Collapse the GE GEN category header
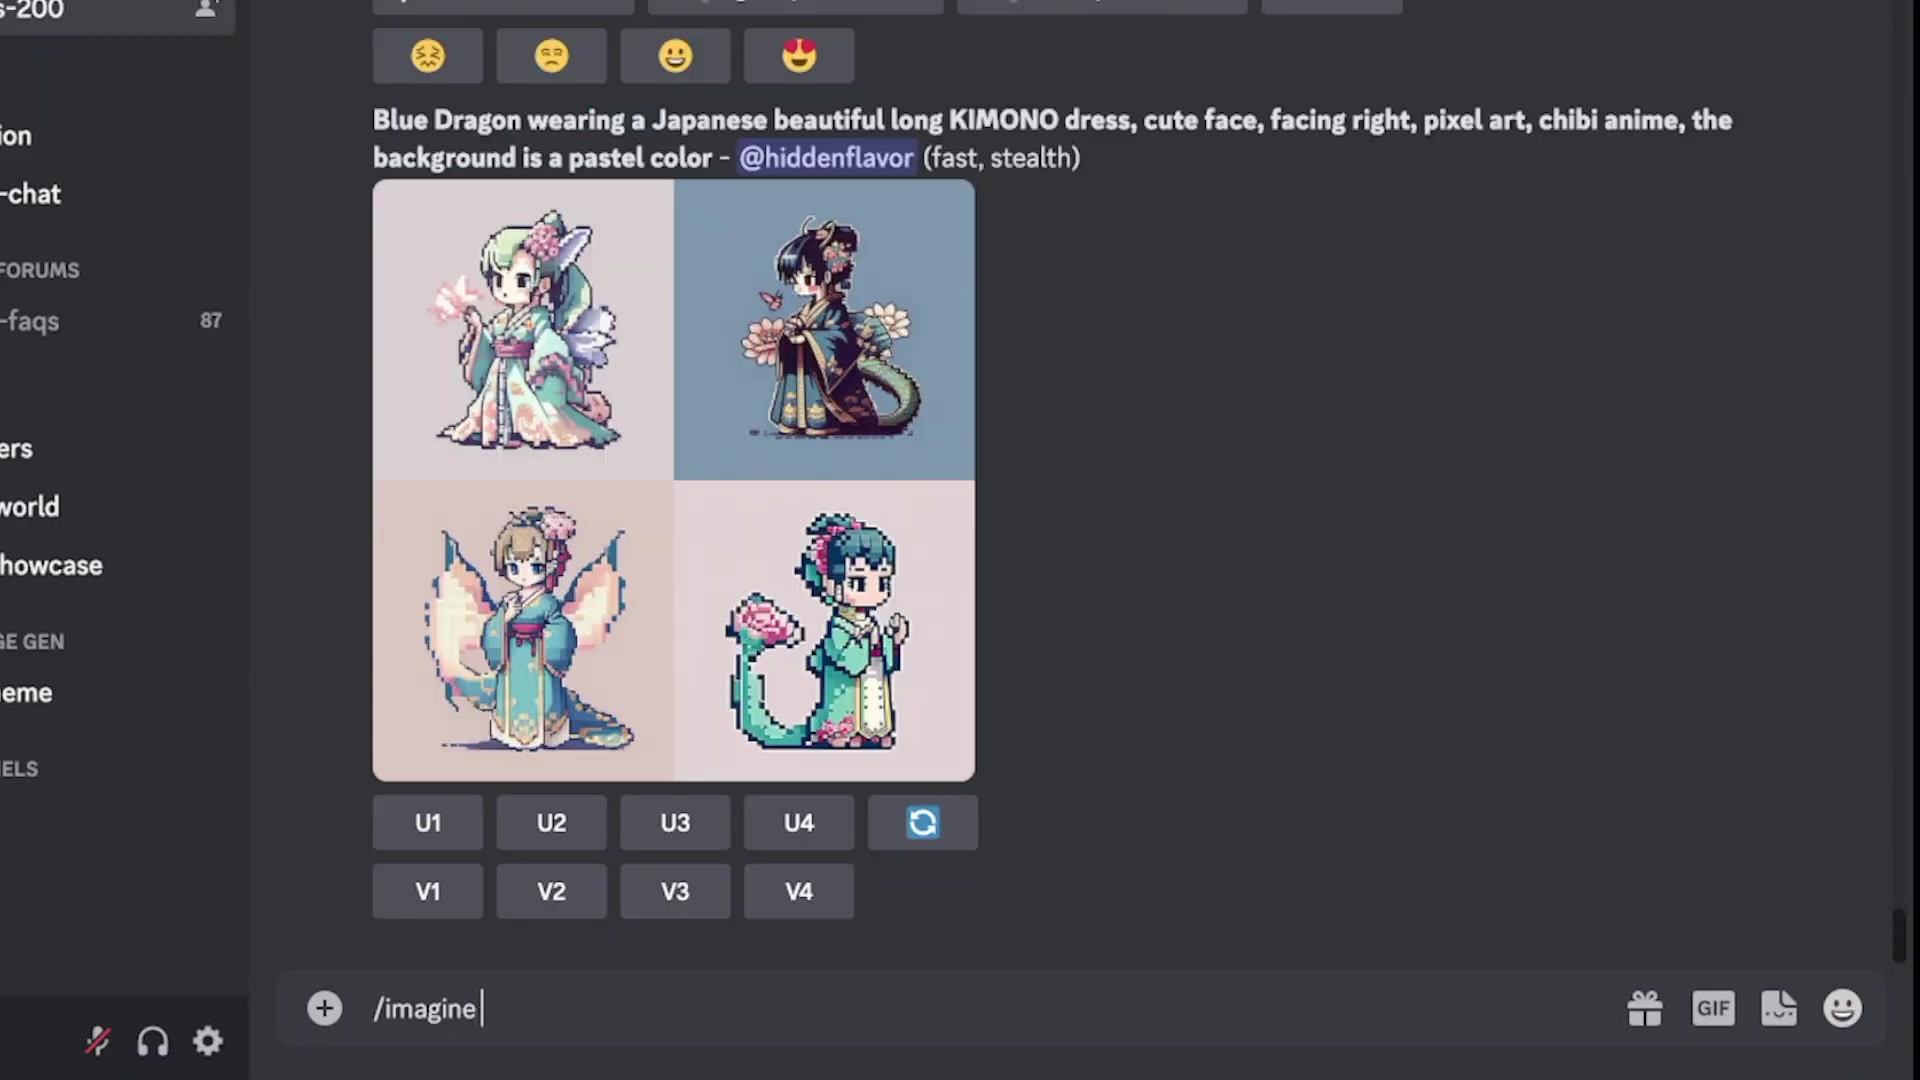 [x=32, y=641]
